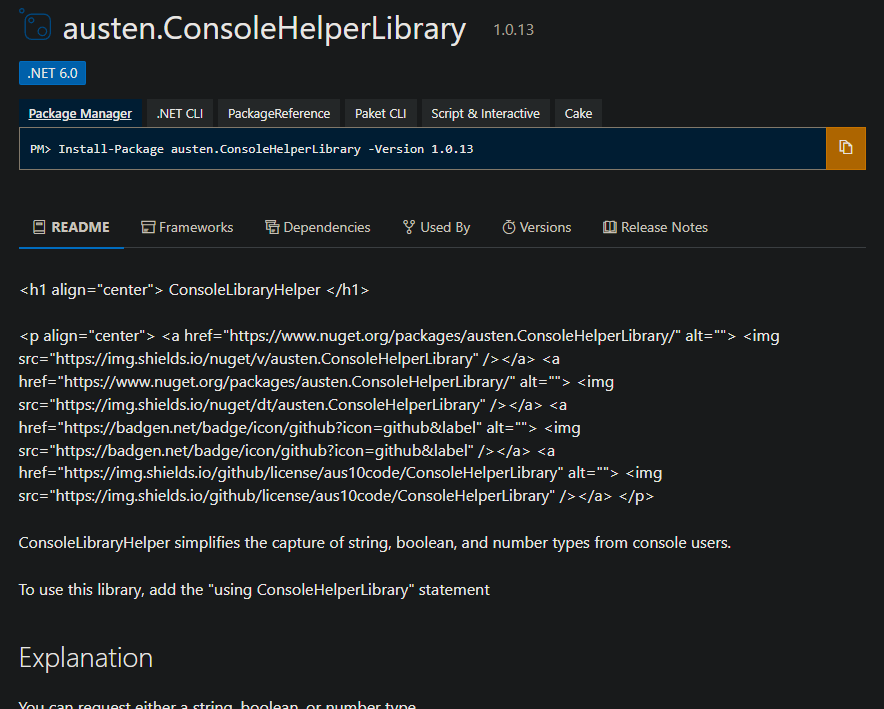Select the Paket CLI tab
884x709 pixels.
point(380,113)
